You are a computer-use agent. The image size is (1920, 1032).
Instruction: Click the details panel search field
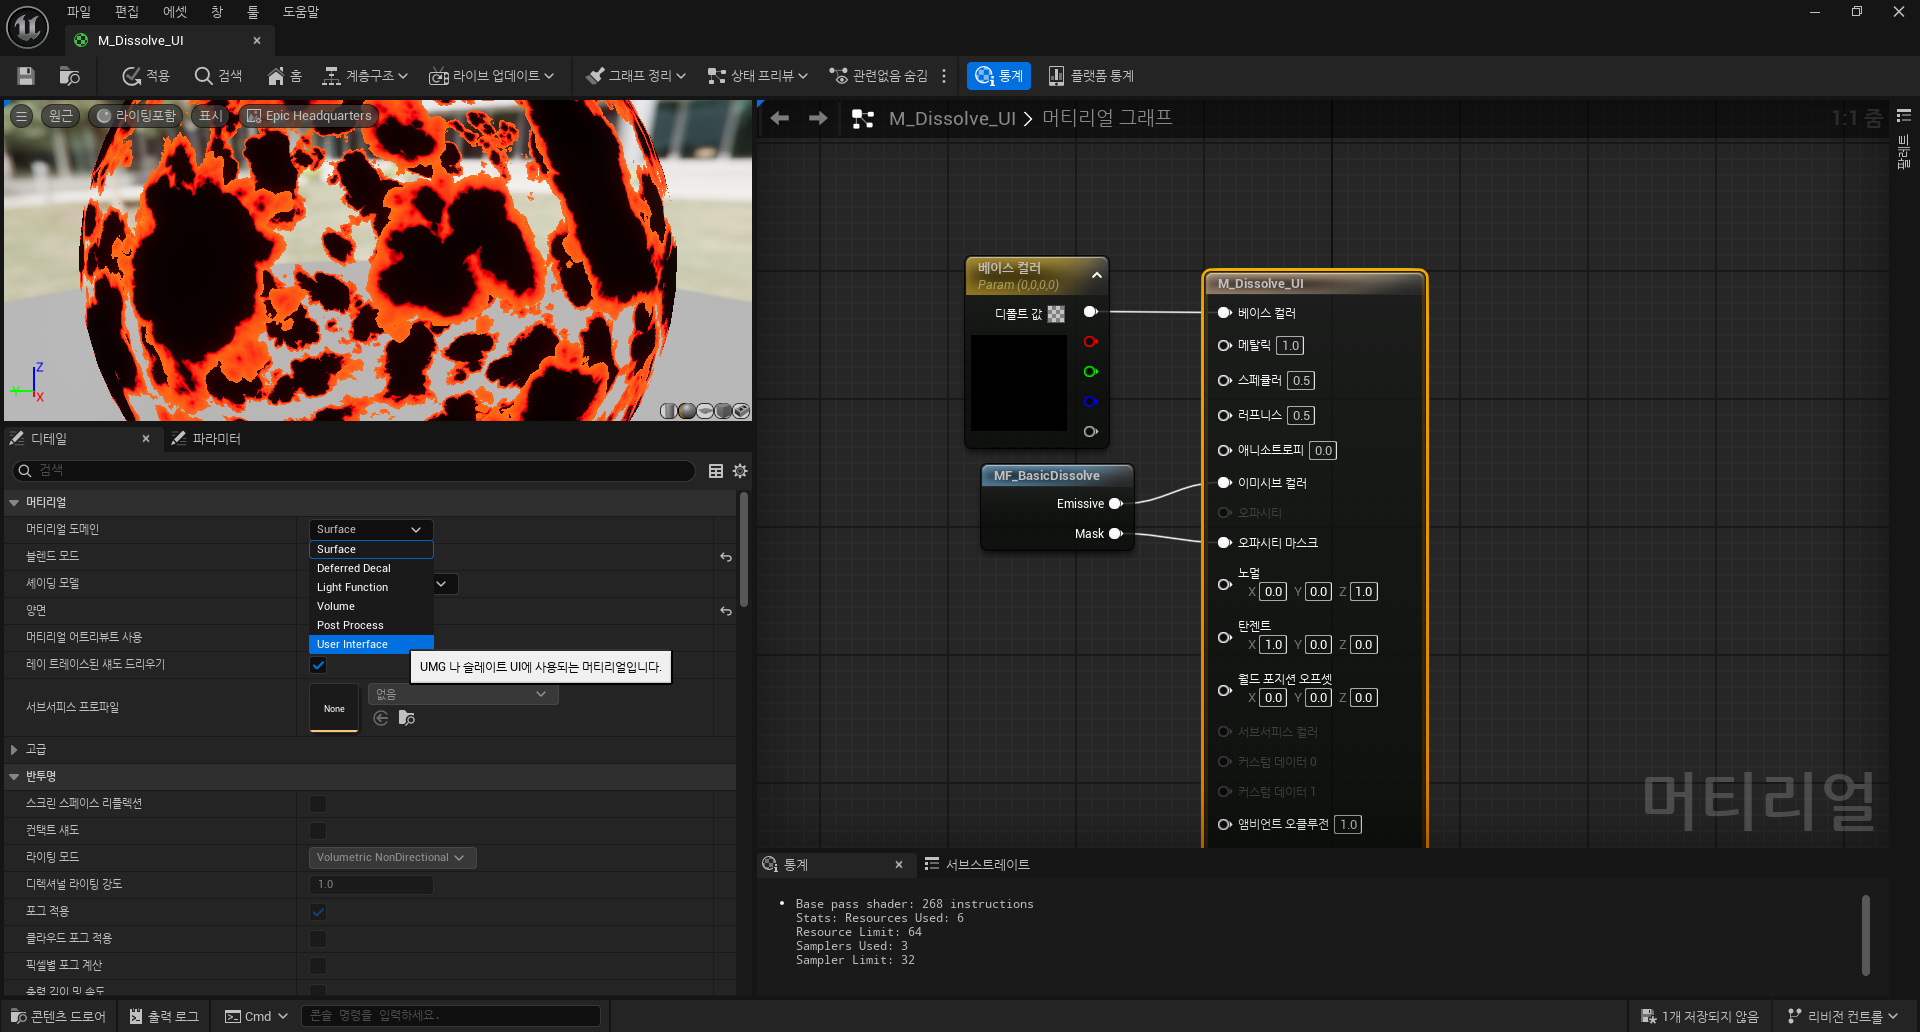coord(354,470)
